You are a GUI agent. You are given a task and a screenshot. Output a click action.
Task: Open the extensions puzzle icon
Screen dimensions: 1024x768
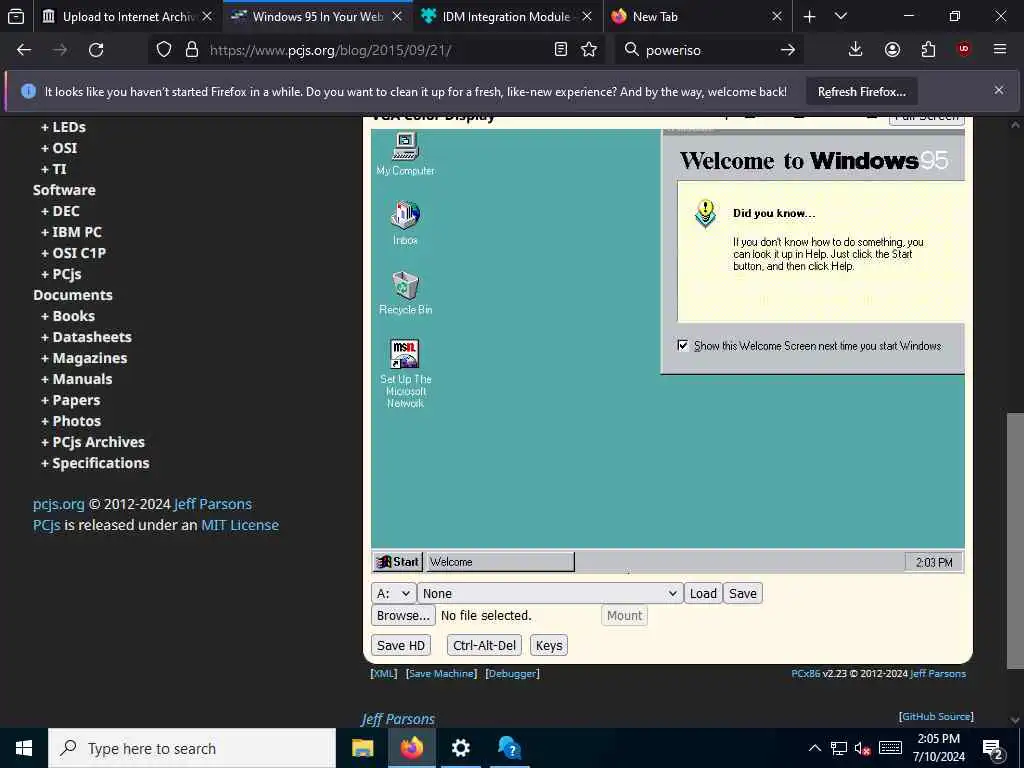click(x=928, y=50)
